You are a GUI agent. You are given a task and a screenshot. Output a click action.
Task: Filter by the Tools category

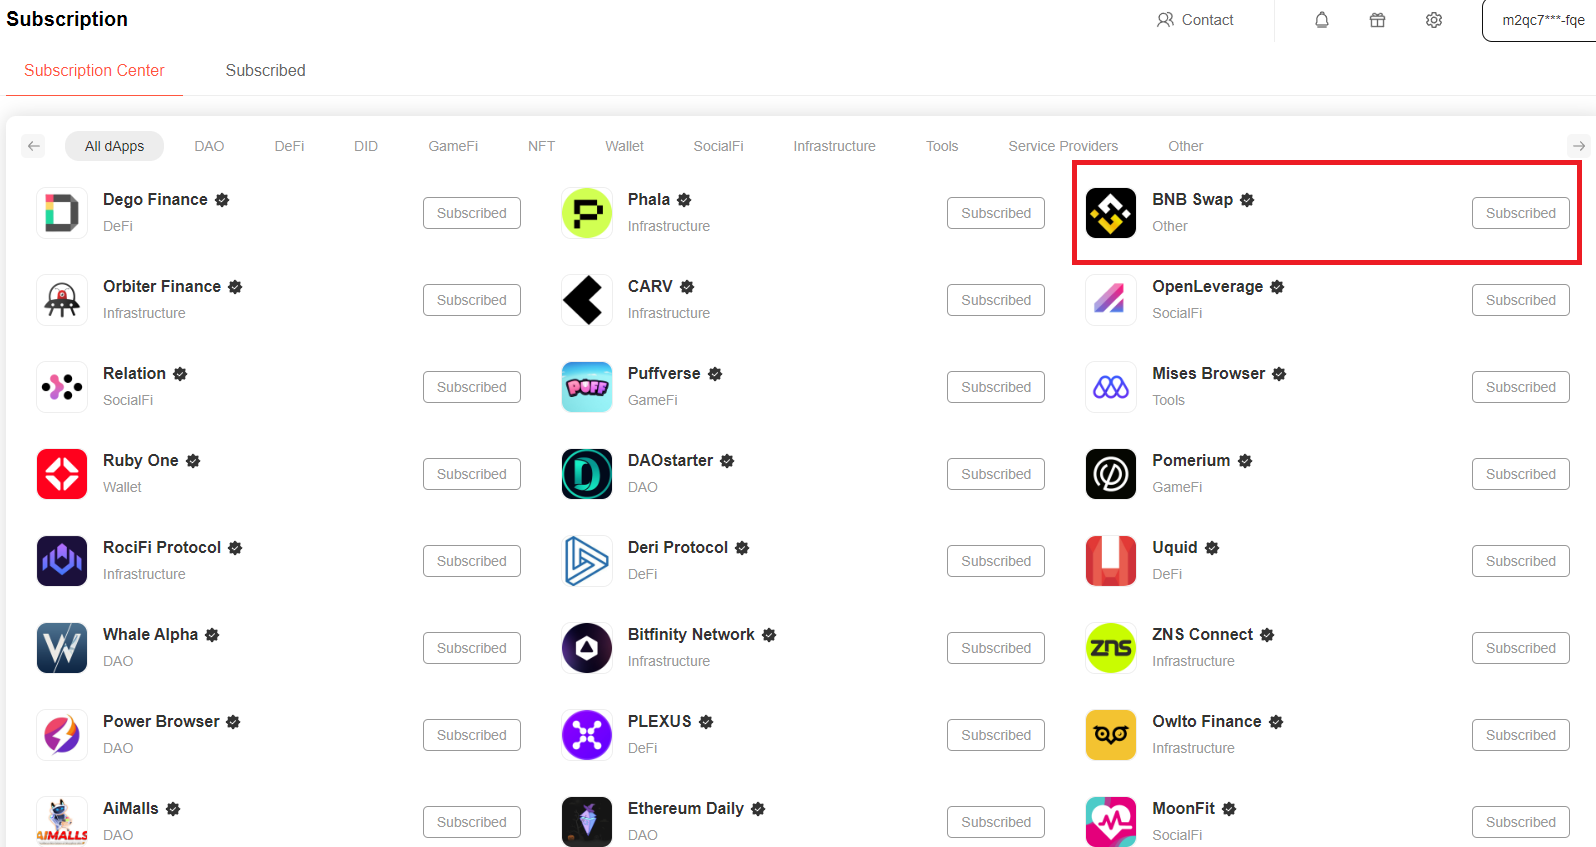click(x=942, y=146)
